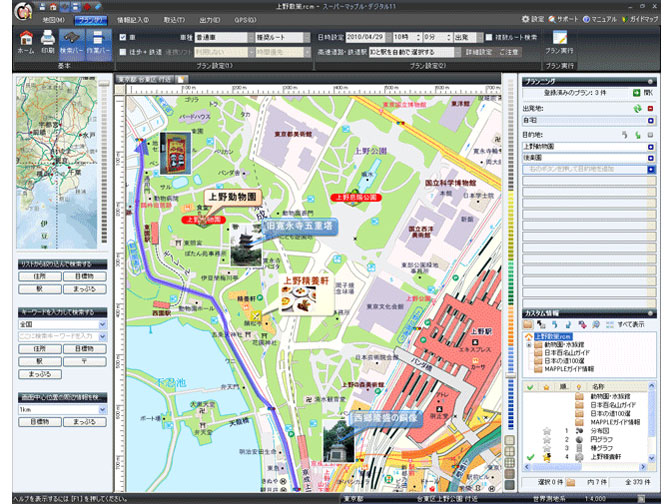The height and width of the screenshot is (504, 672).
Task: Click the ご注意 button
Action: pos(509,52)
